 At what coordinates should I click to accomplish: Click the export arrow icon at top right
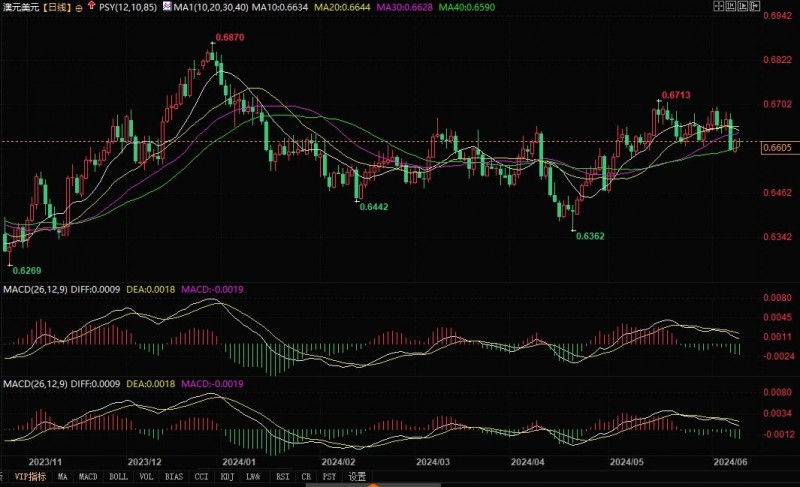coord(755,6)
